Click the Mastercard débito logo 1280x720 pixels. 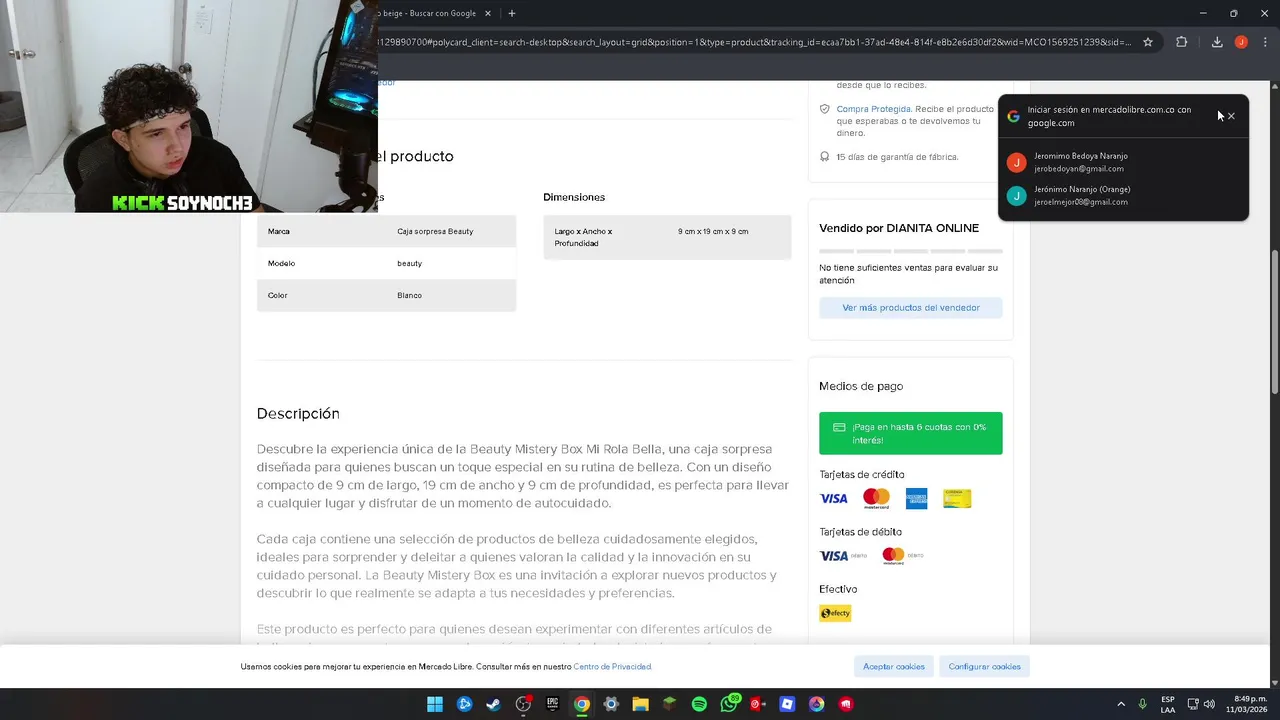[x=902, y=556]
